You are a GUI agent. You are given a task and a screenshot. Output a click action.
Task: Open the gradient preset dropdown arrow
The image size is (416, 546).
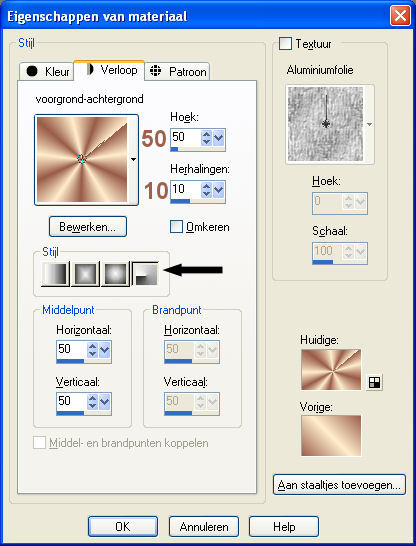pos(133,159)
